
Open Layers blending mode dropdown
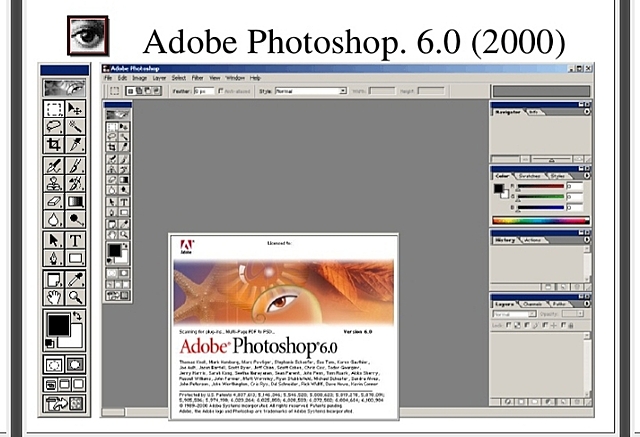point(514,314)
